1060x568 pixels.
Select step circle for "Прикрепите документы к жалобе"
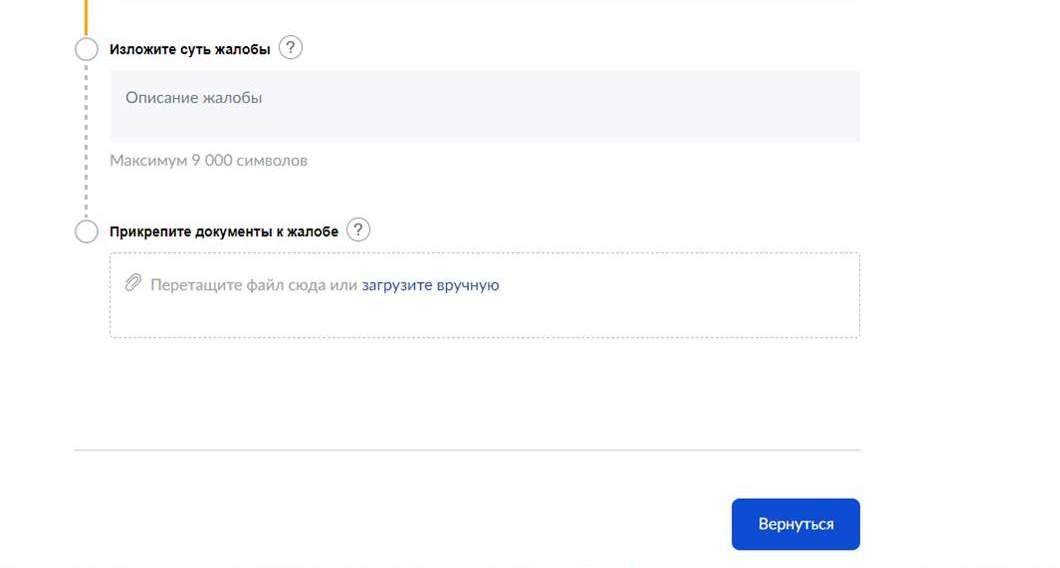86,232
